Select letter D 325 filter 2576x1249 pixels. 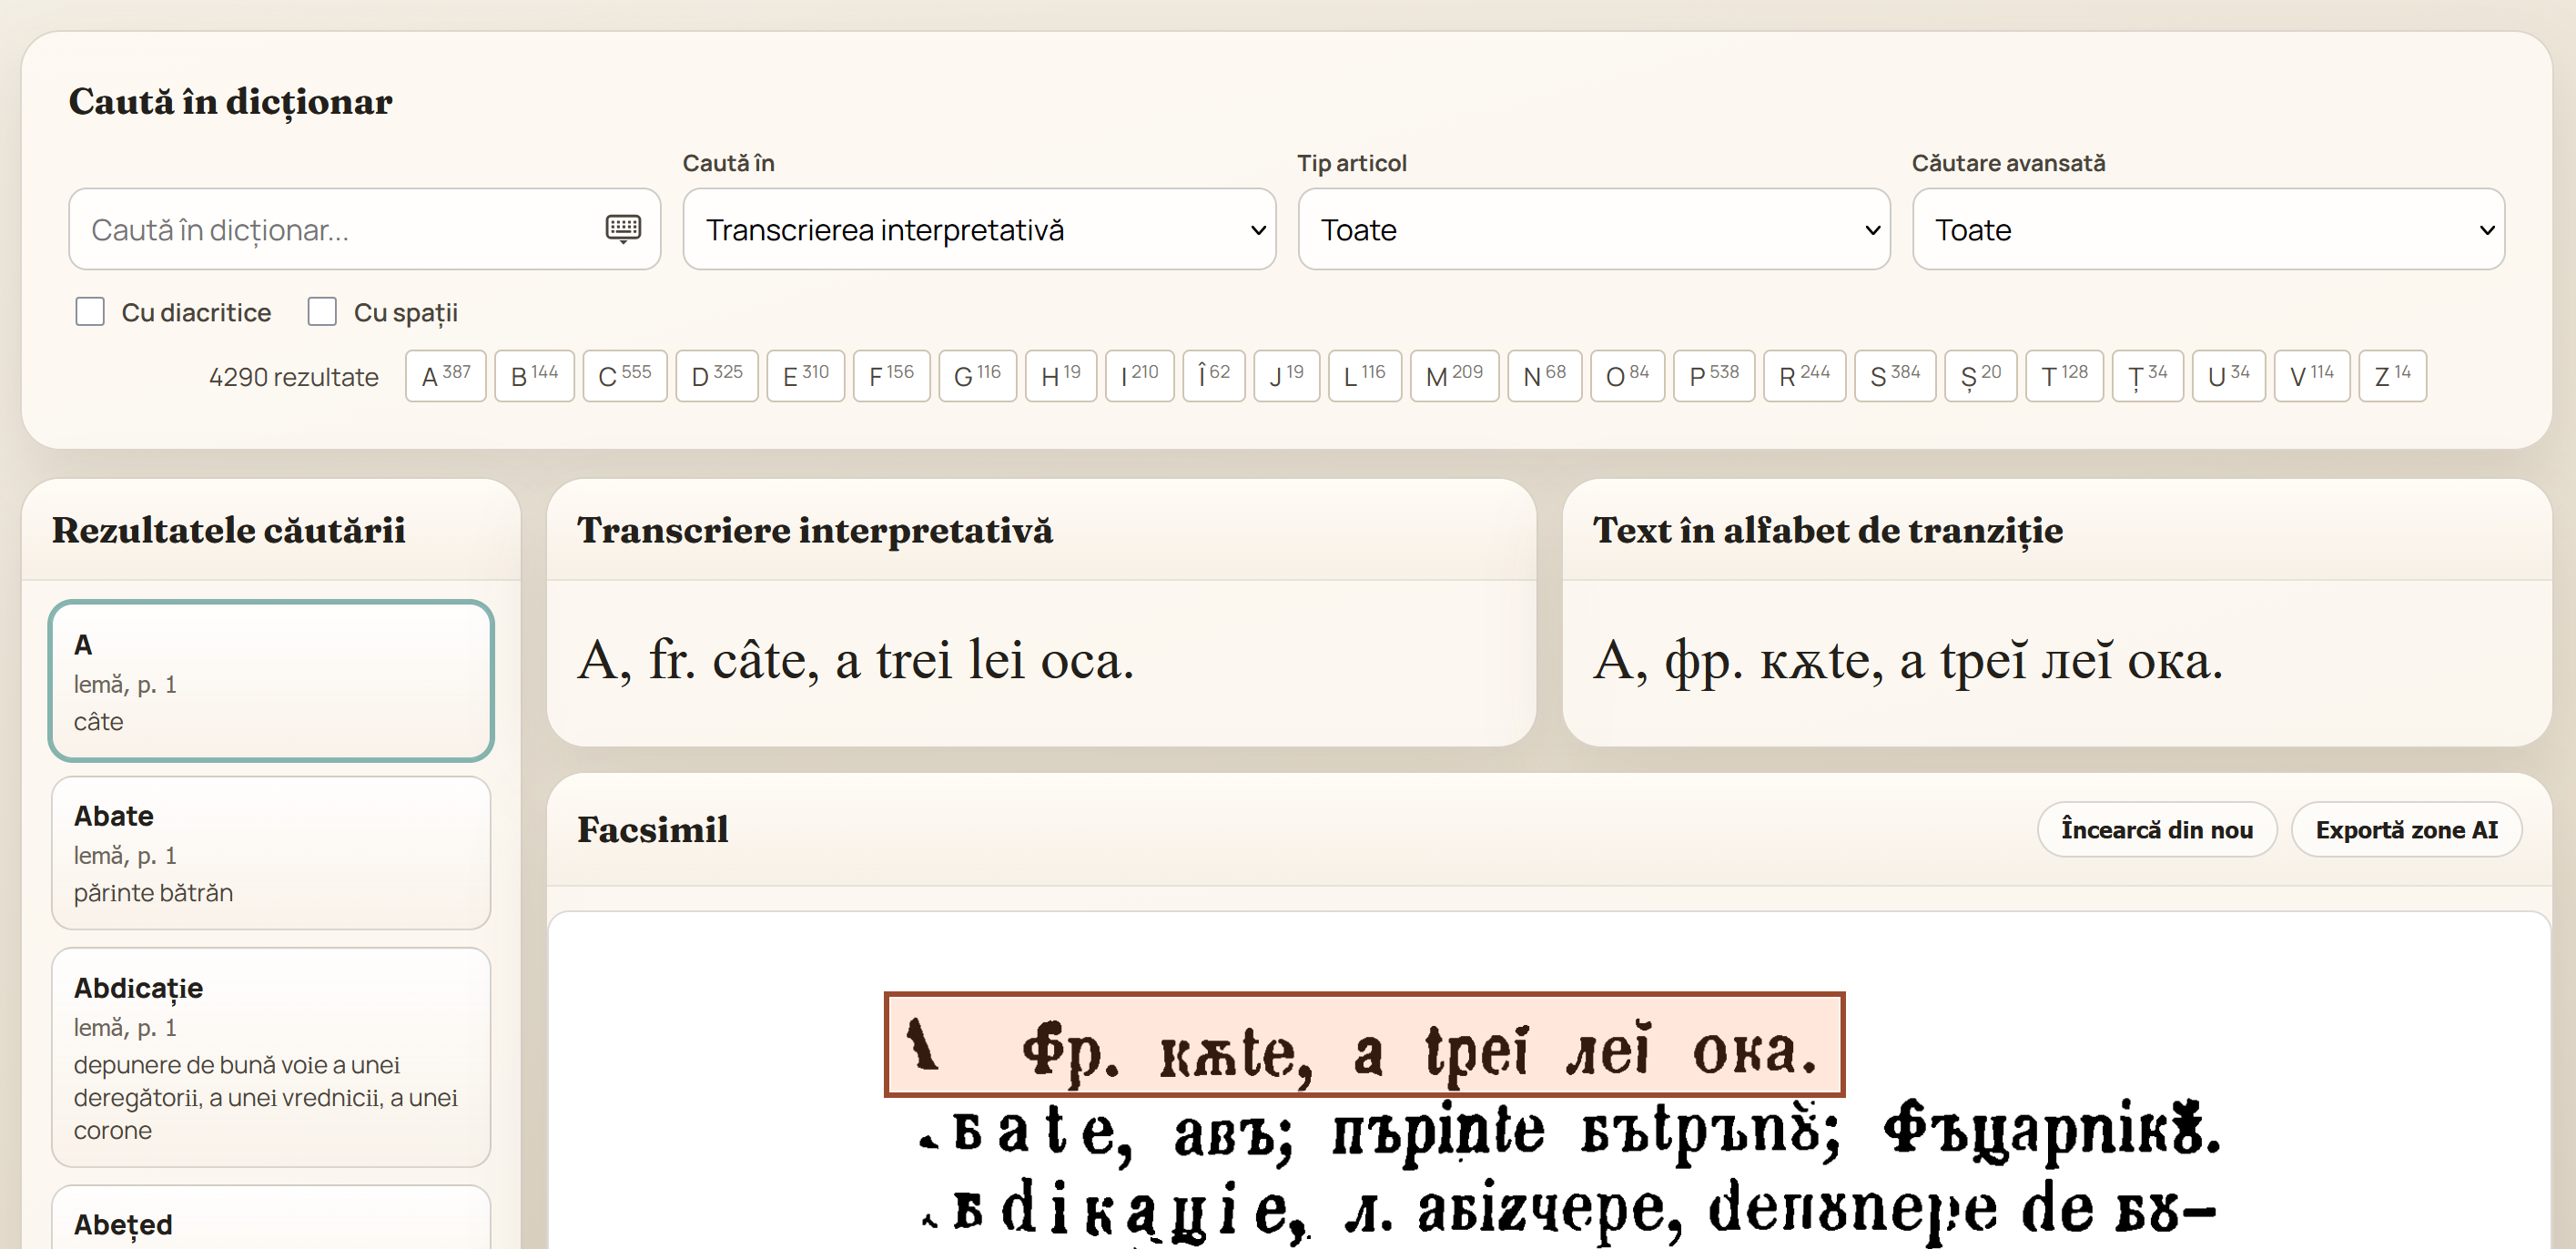point(717,376)
